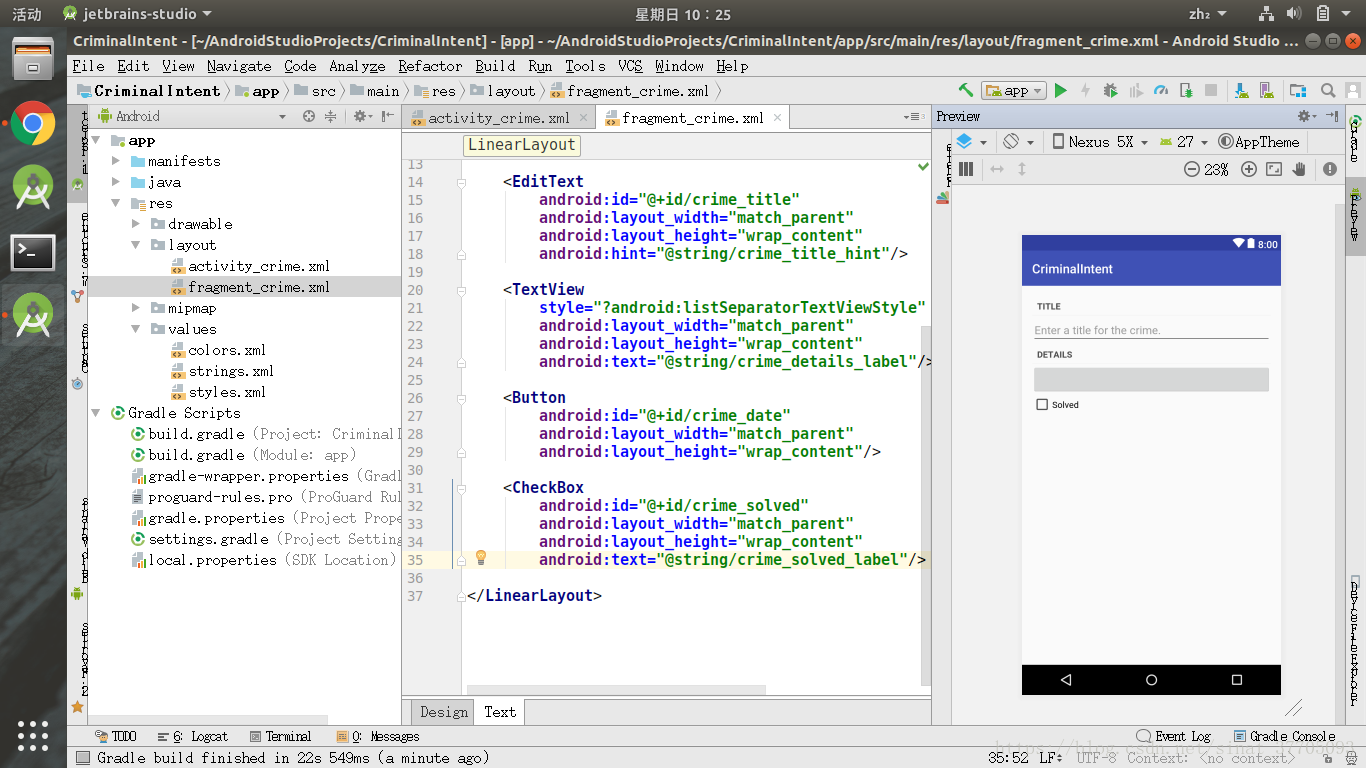Show warnings and errors icon in Preview
Image resolution: width=1366 pixels, height=768 pixels.
1330,169
